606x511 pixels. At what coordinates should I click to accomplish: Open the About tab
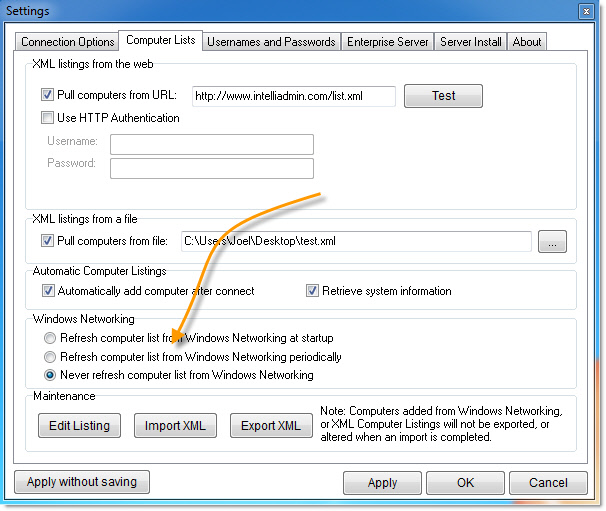coord(527,42)
